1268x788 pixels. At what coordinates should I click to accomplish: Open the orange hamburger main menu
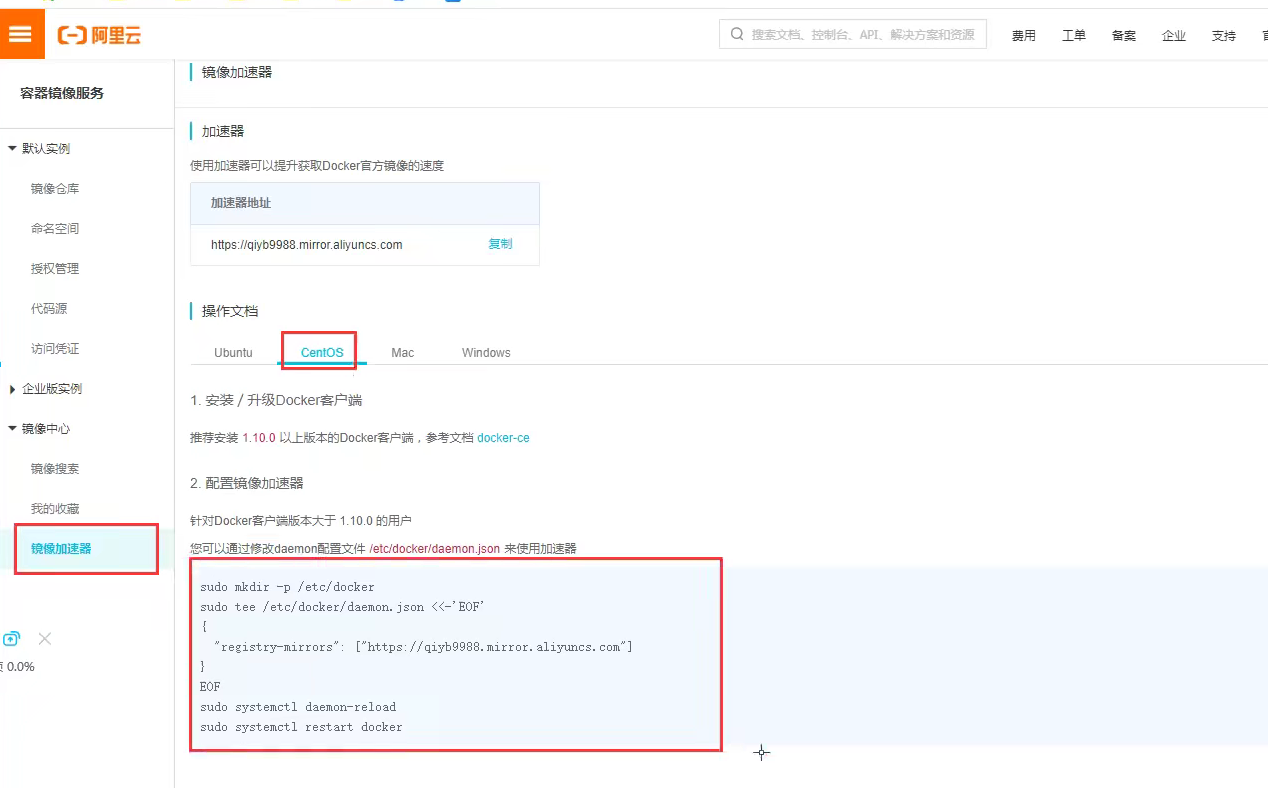(21, 35)
